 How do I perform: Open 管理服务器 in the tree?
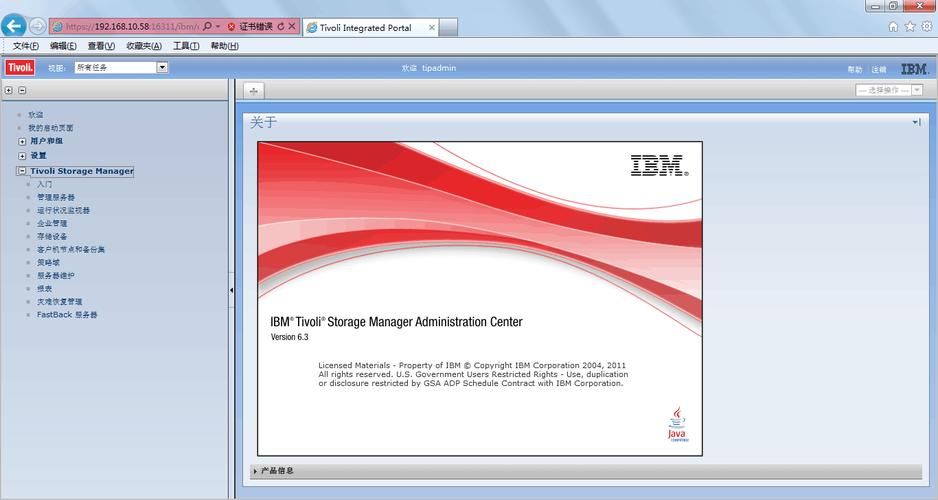click(56, 197)
